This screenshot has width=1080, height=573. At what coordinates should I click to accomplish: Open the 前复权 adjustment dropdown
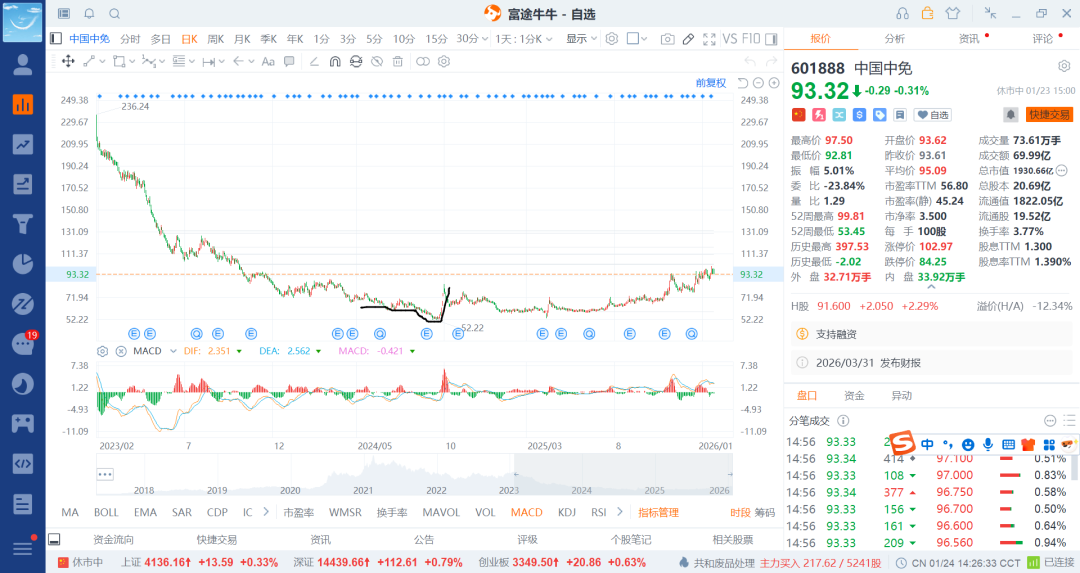point(711,83)
